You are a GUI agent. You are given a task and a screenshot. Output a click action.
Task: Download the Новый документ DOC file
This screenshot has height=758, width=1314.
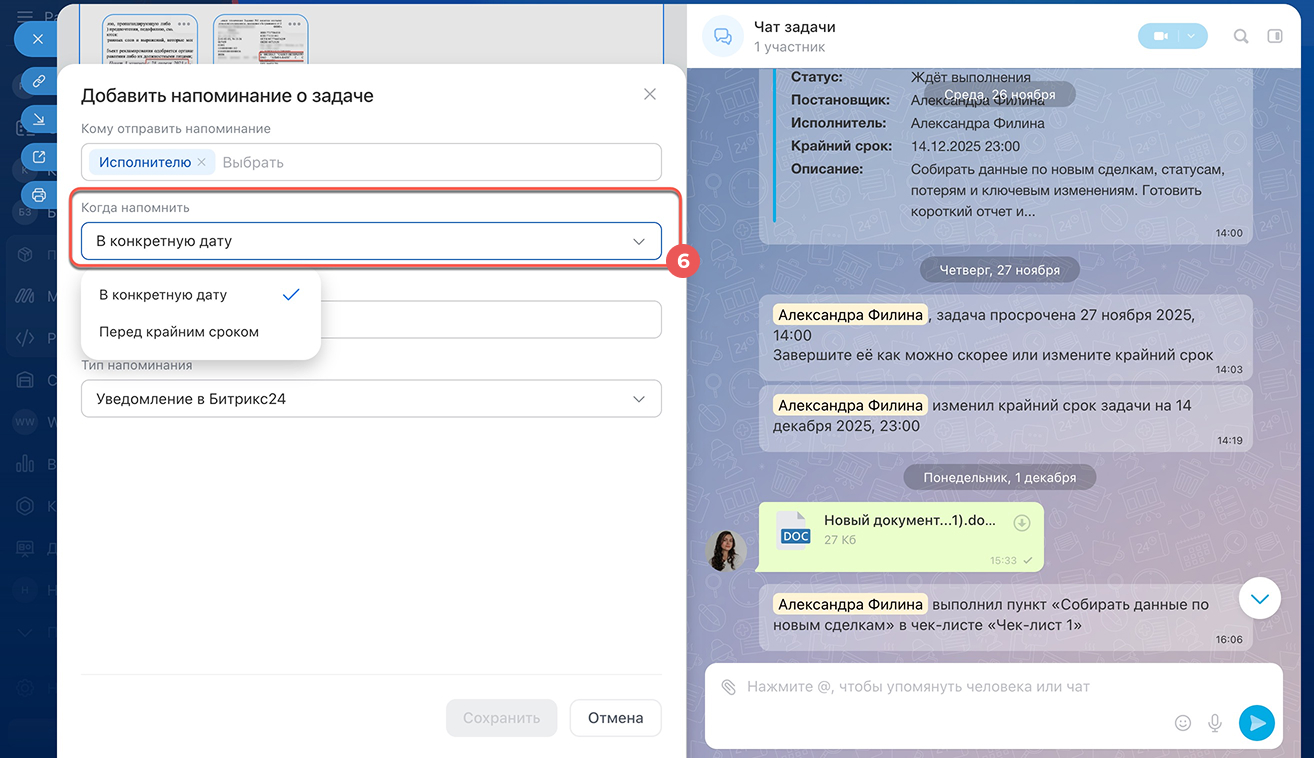click(x=1021, y=523)
